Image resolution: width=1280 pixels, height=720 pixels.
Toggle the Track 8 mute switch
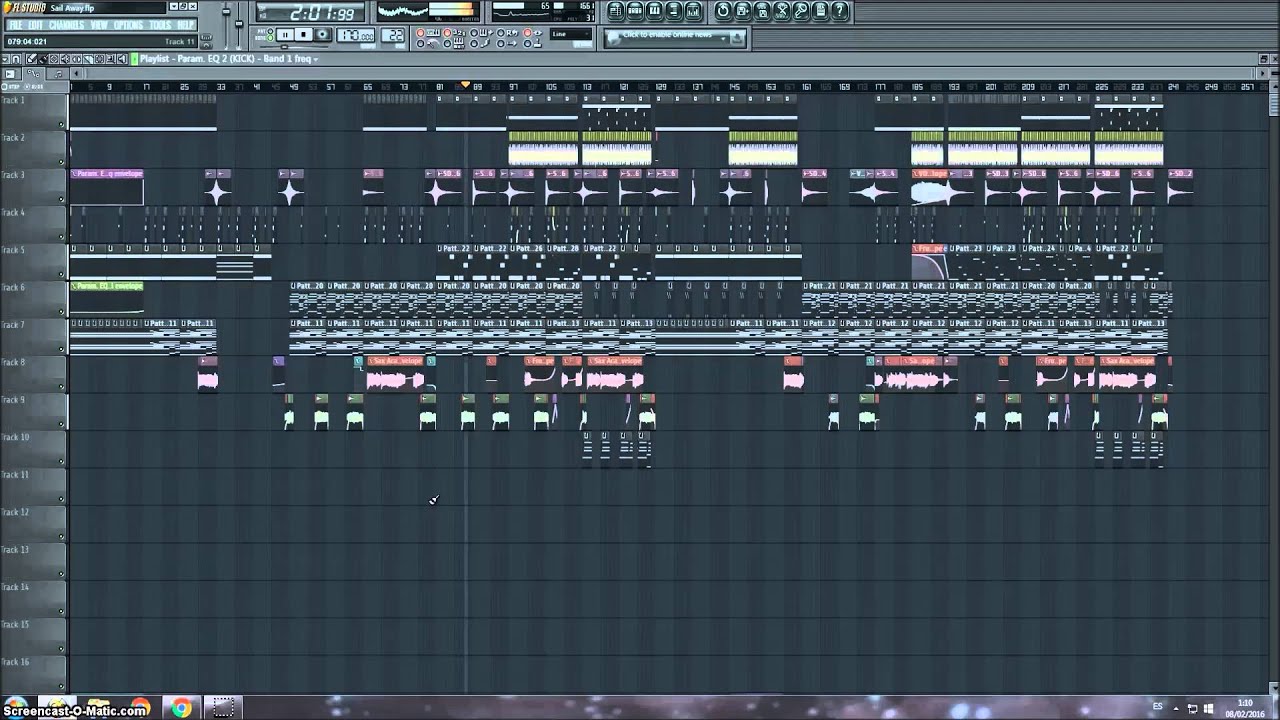tap(61, 387)
